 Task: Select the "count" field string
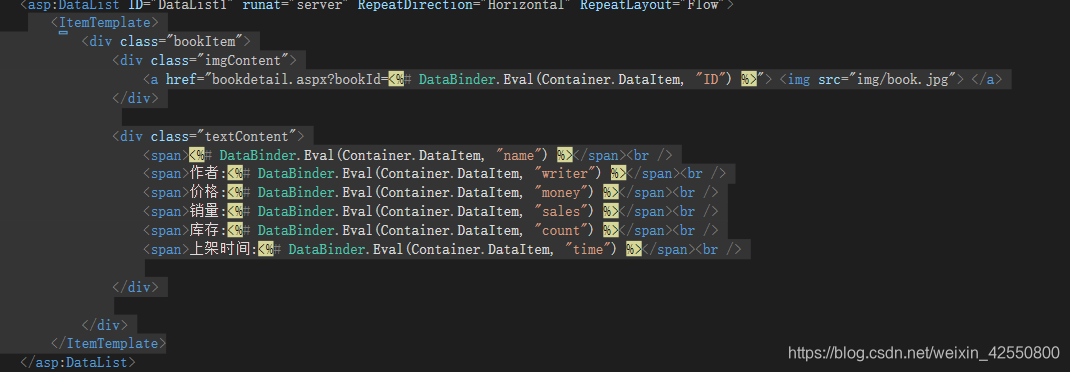[562, 231]
